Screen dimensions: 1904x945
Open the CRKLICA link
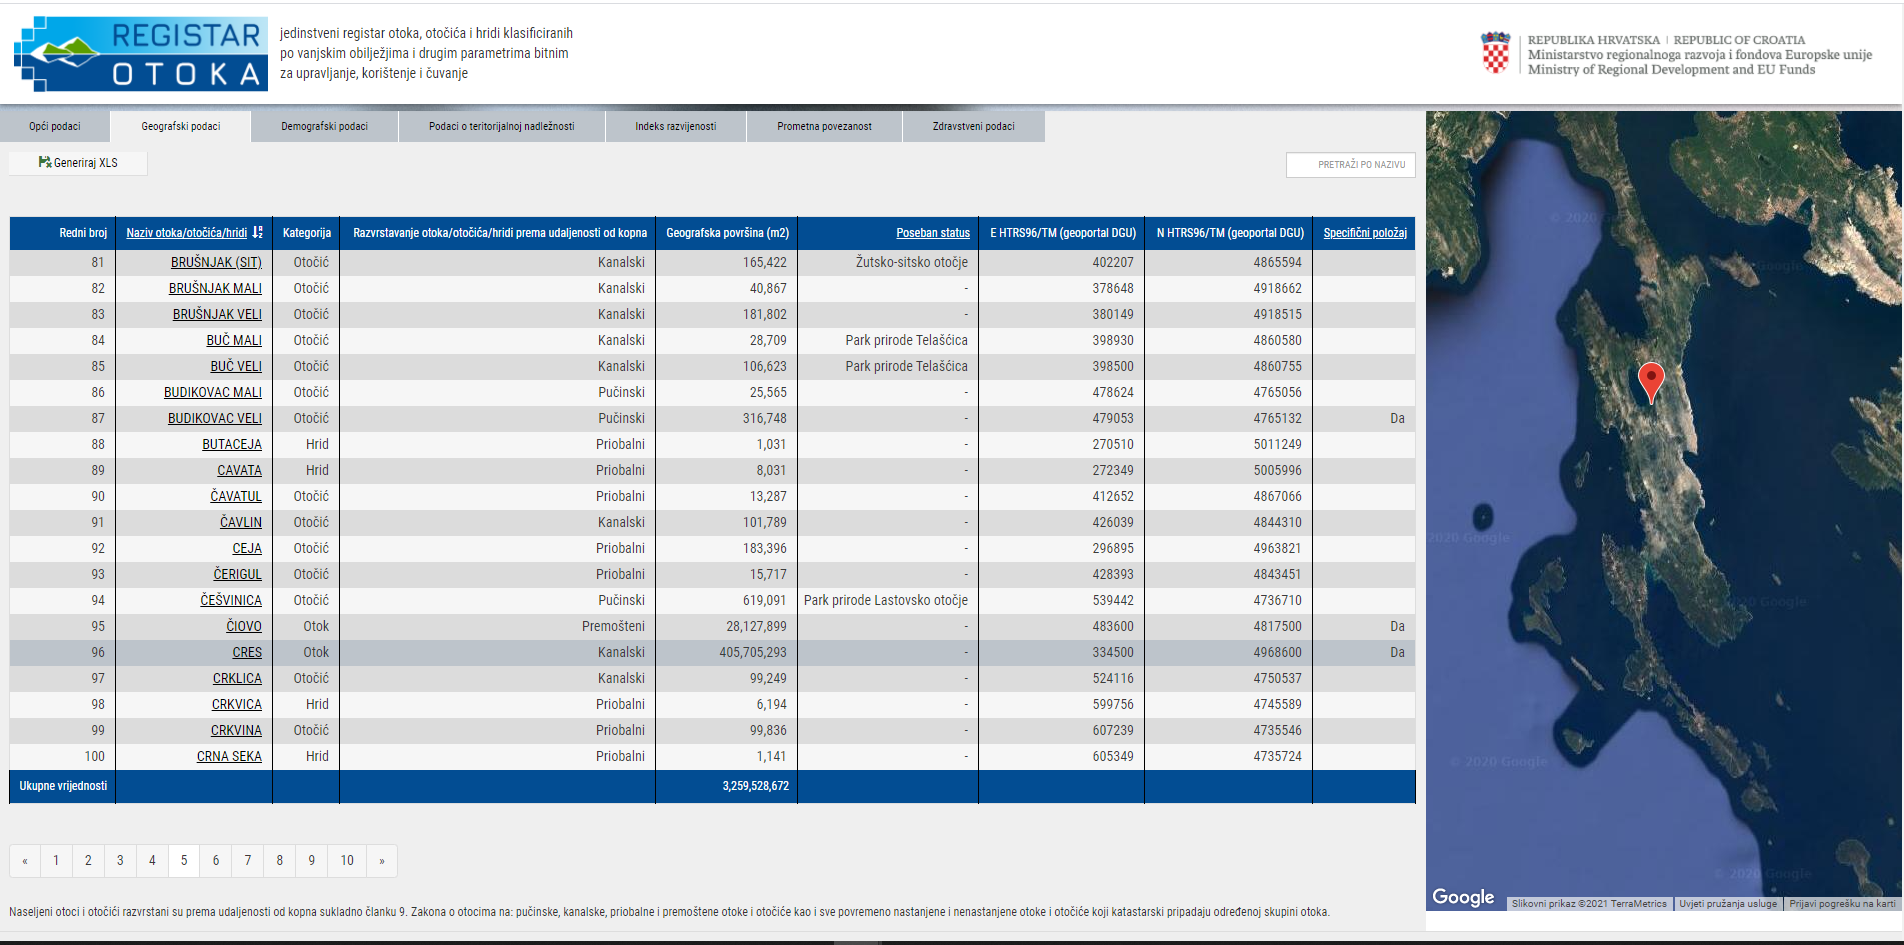237,678
